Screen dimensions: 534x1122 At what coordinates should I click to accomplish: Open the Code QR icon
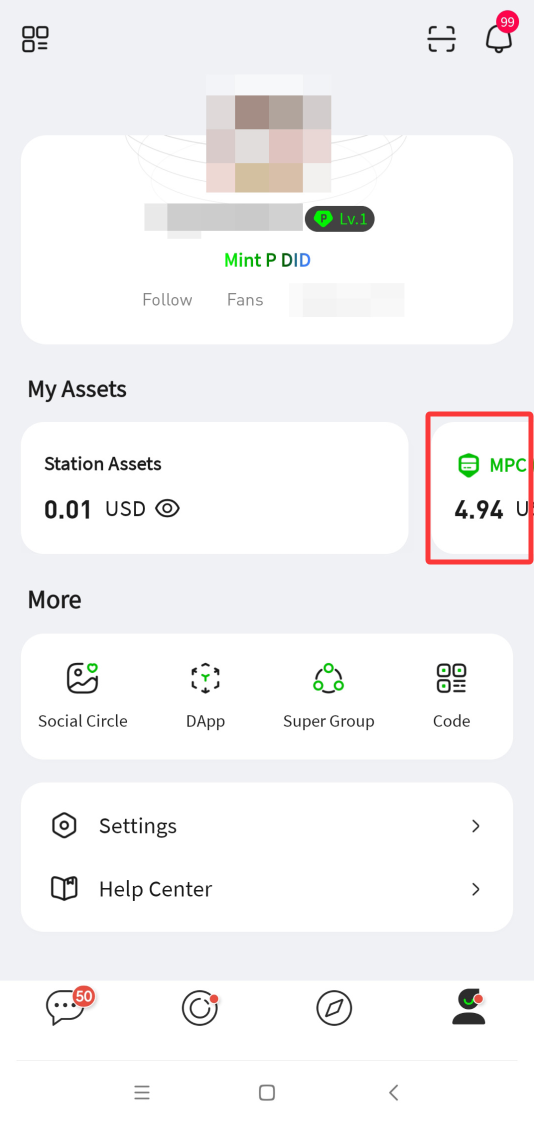tap(451, 678)
